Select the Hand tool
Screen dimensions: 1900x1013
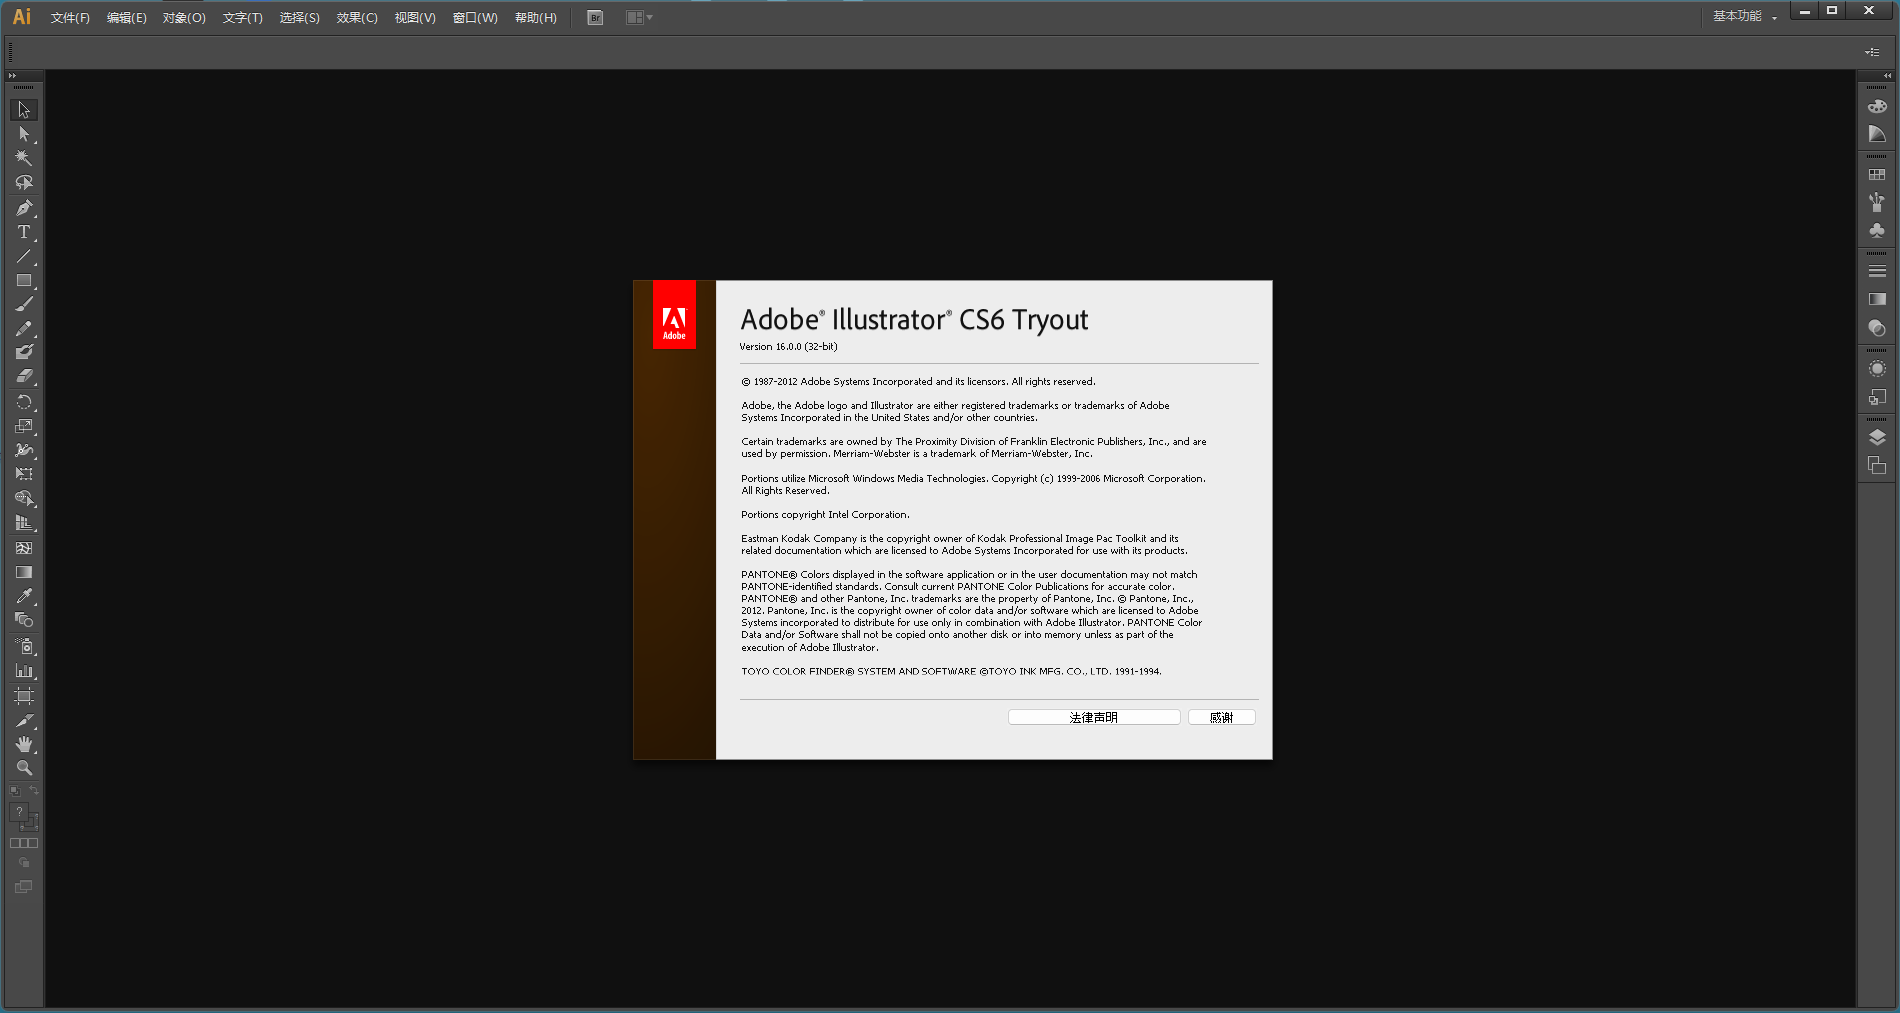[23, 744]
